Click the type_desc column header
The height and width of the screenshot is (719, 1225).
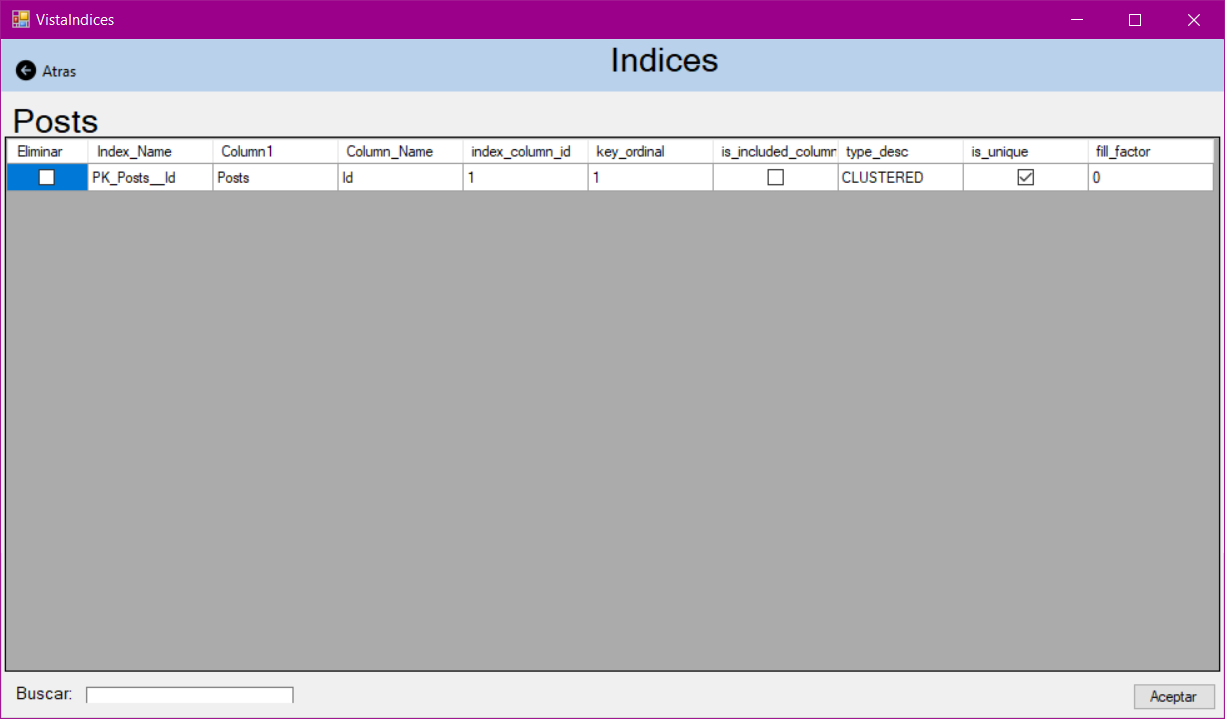(x=898, y=151)
